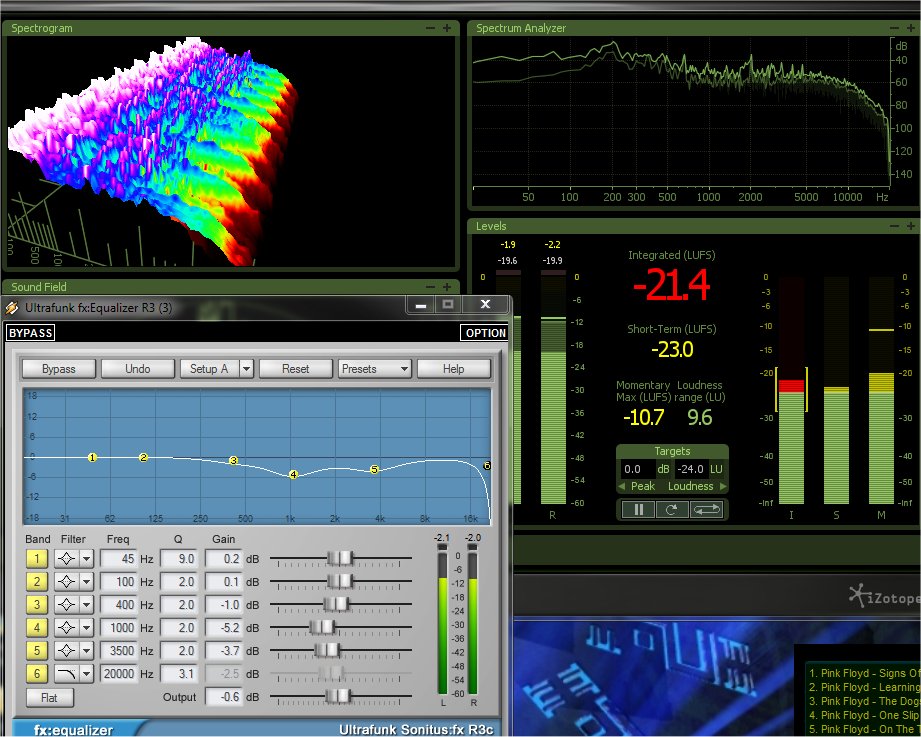Click band 5 peak filter shape icon
Viewport: 921px width, 737px height.
pyautogui.click(x=66, y=651)
